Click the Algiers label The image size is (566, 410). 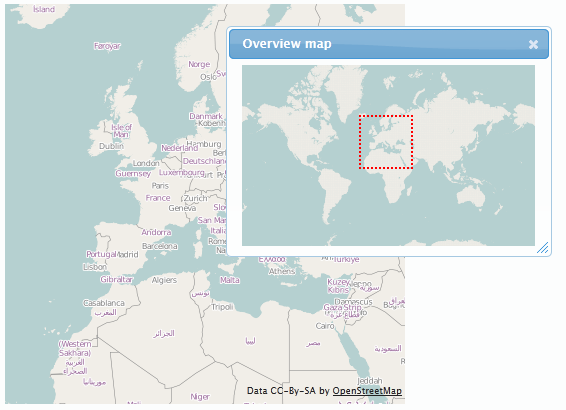click(x=164, y=280)
